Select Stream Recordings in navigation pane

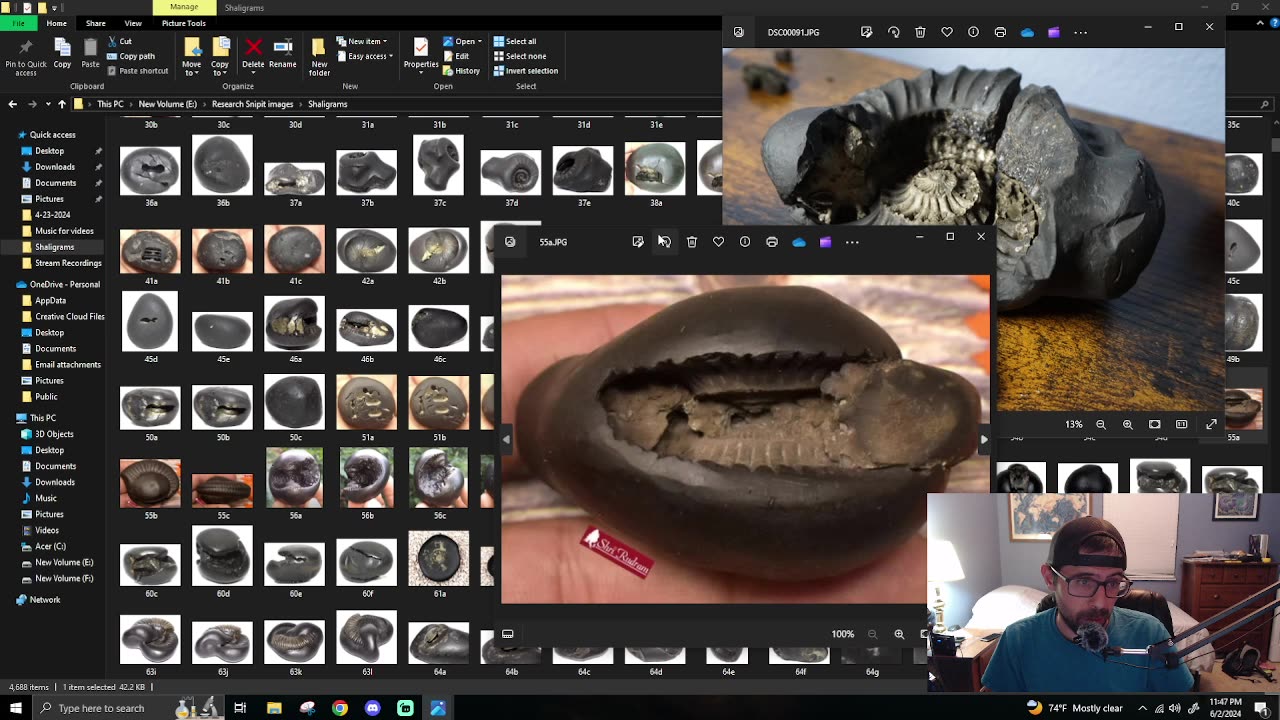click(68, 263)
